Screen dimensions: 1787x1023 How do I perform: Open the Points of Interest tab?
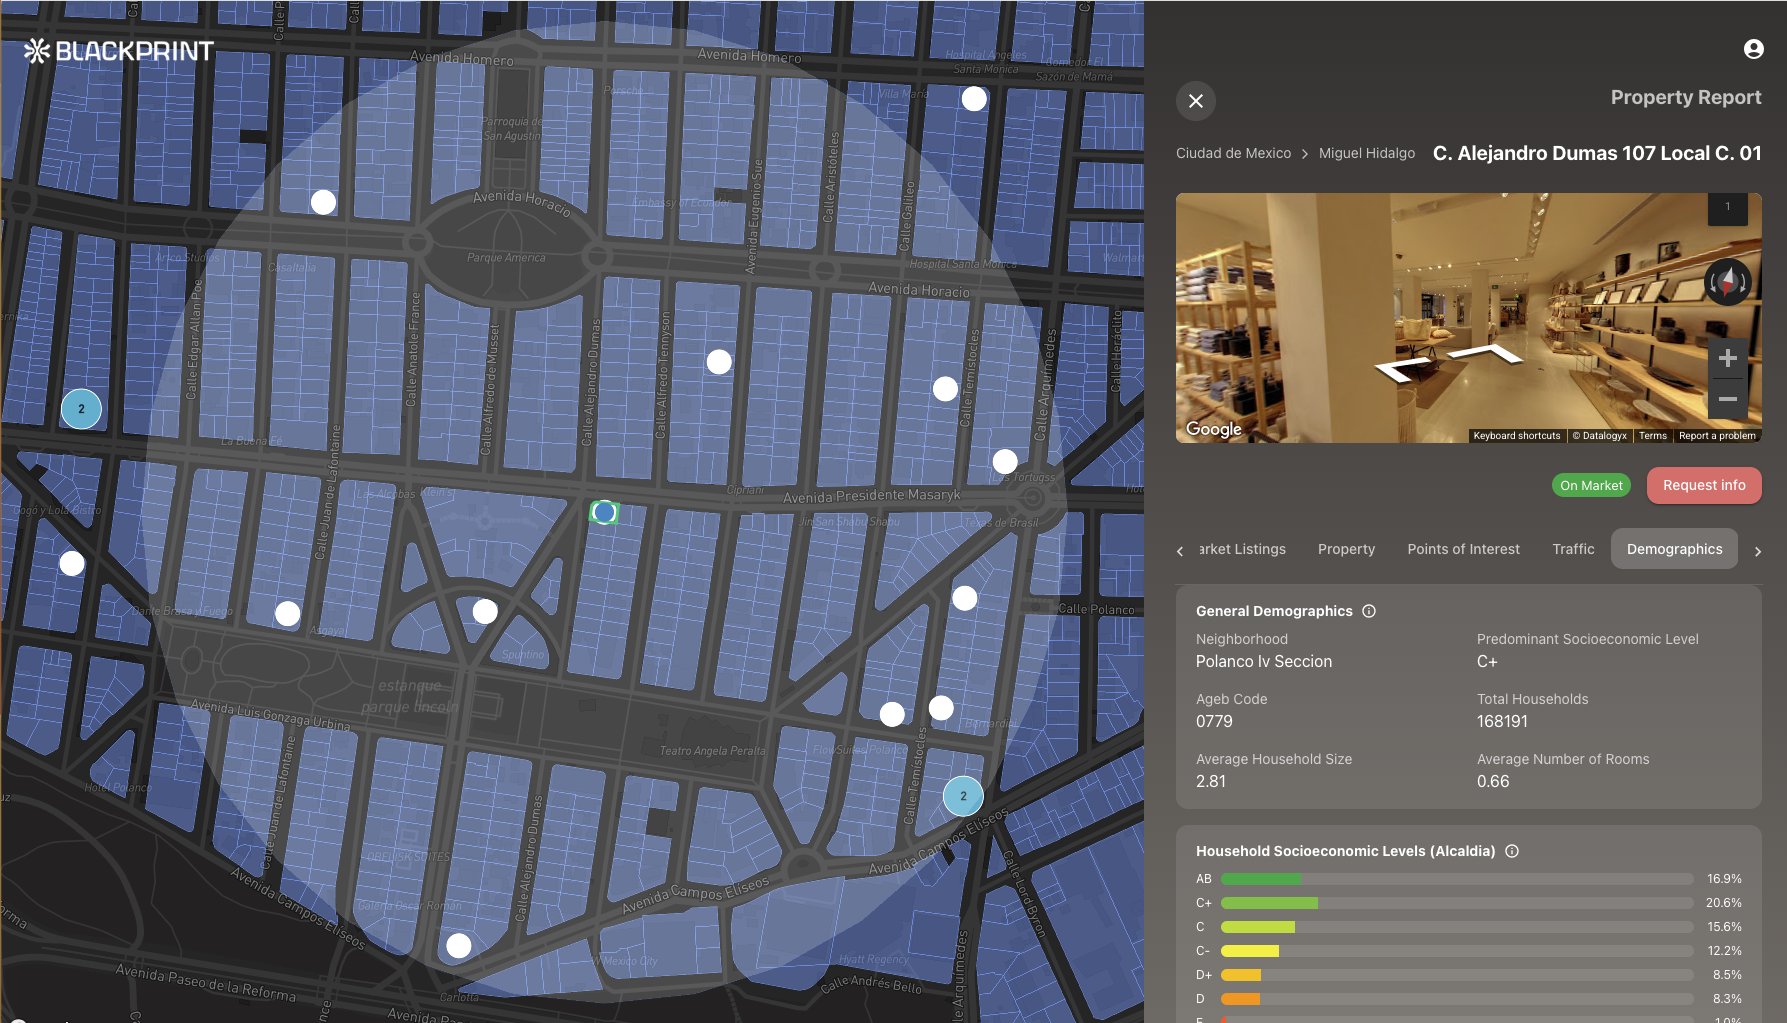(1463, 549)
